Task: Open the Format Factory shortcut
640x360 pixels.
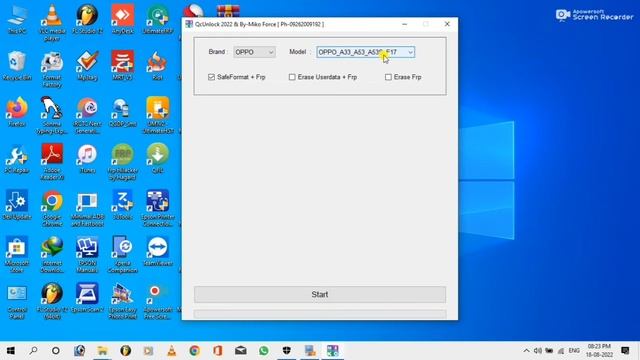Action: click(x=52, y=69)
